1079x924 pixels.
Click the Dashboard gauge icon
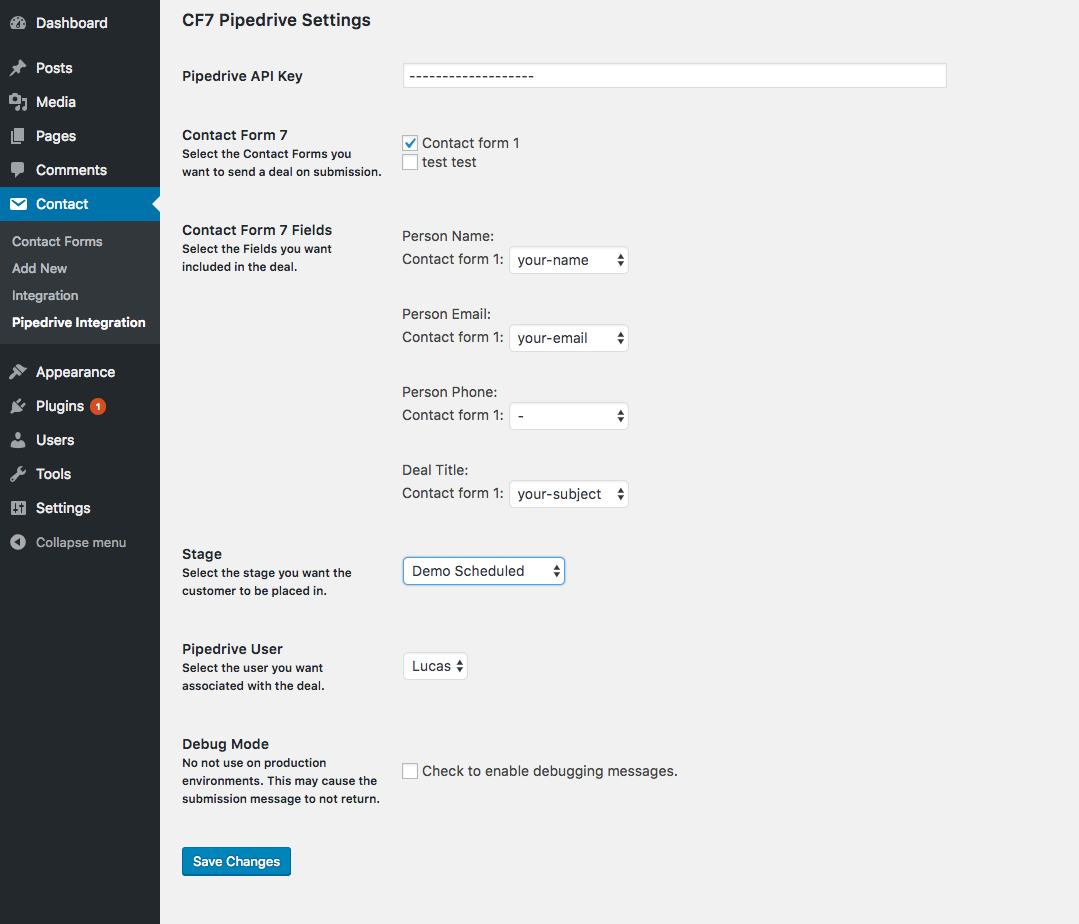18,23
